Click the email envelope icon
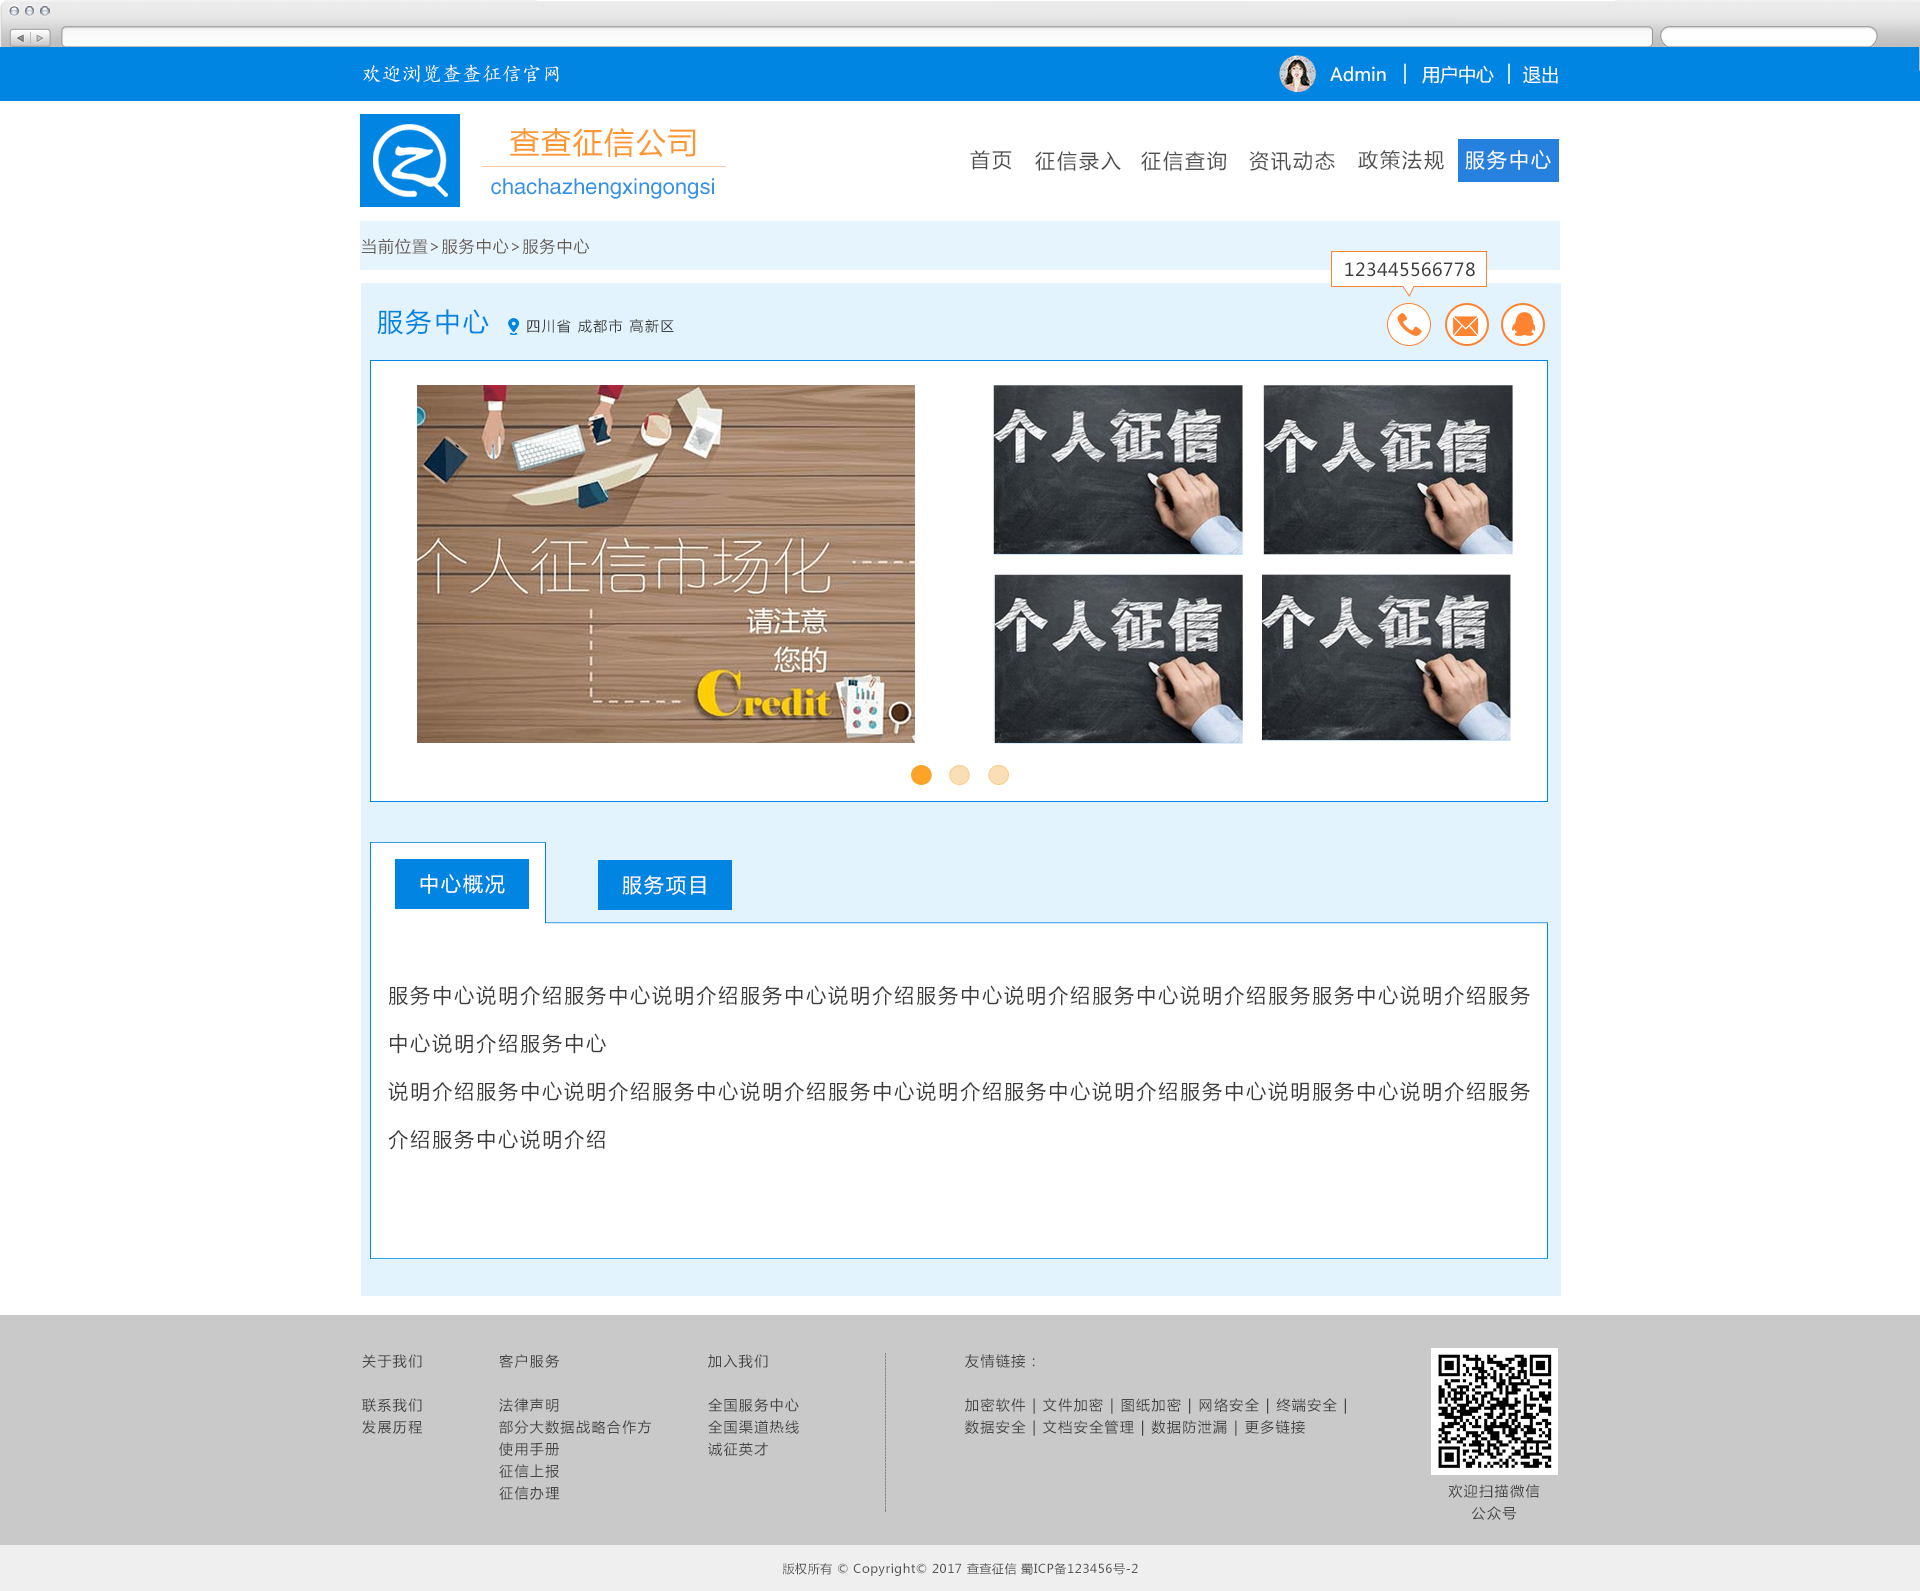The image size is (1920, 1591). tap(1466, 325)
